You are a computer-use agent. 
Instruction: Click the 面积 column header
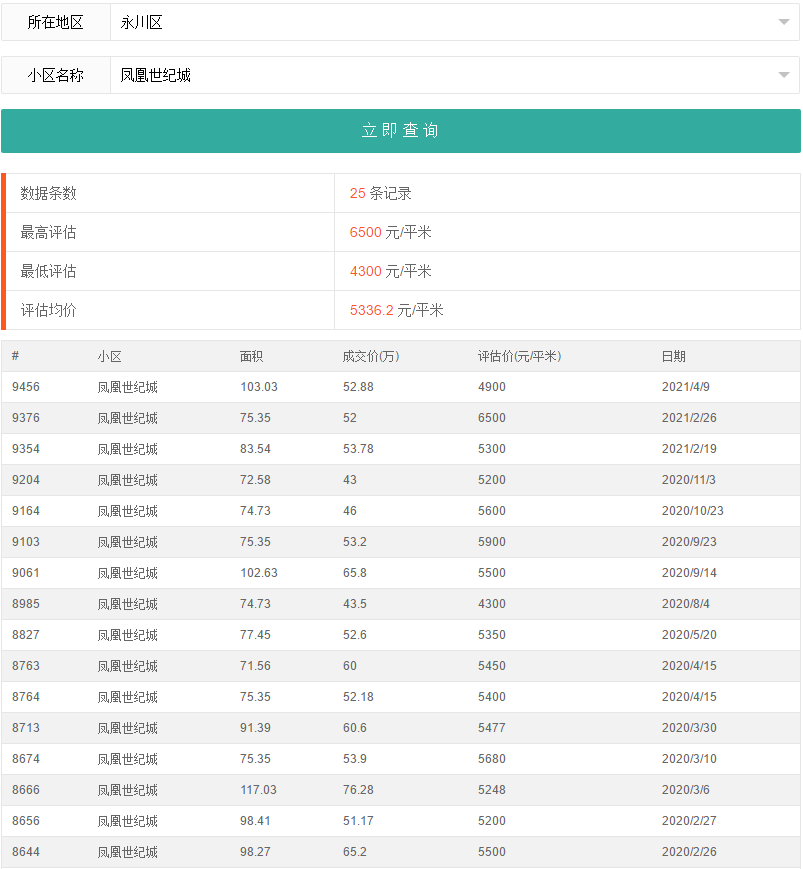point(252,356)
